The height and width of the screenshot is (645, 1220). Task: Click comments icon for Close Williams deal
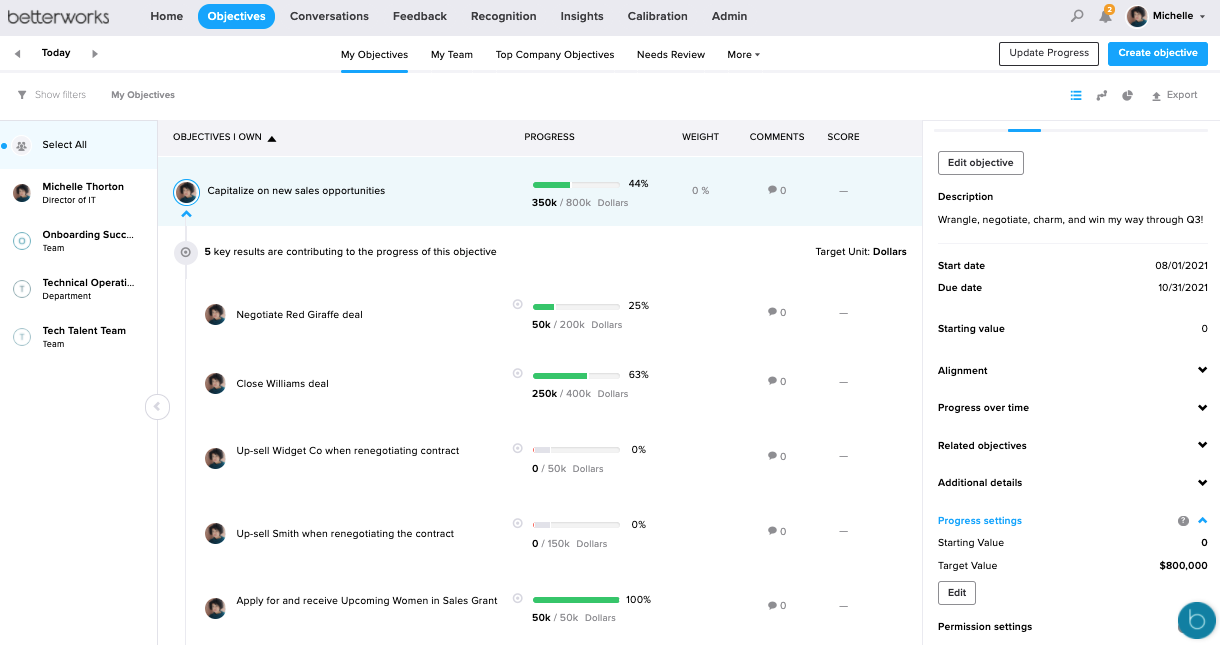(x=772, y=381)
